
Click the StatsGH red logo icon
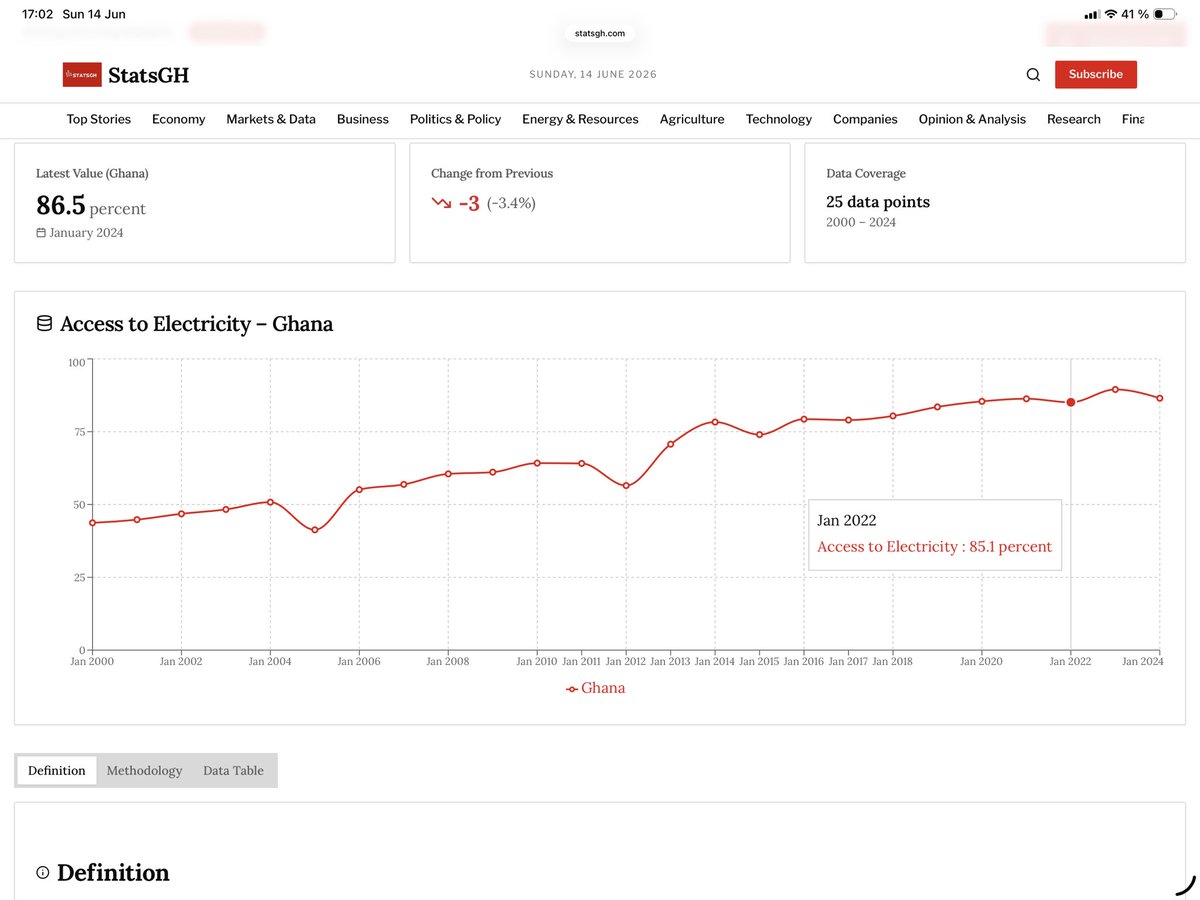click(x=82, y=75)
